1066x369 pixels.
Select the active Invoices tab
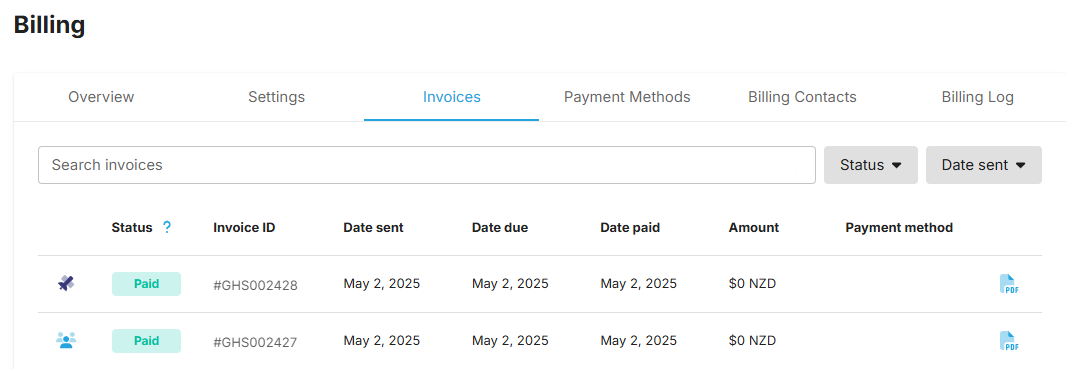(x=451, y=97)
